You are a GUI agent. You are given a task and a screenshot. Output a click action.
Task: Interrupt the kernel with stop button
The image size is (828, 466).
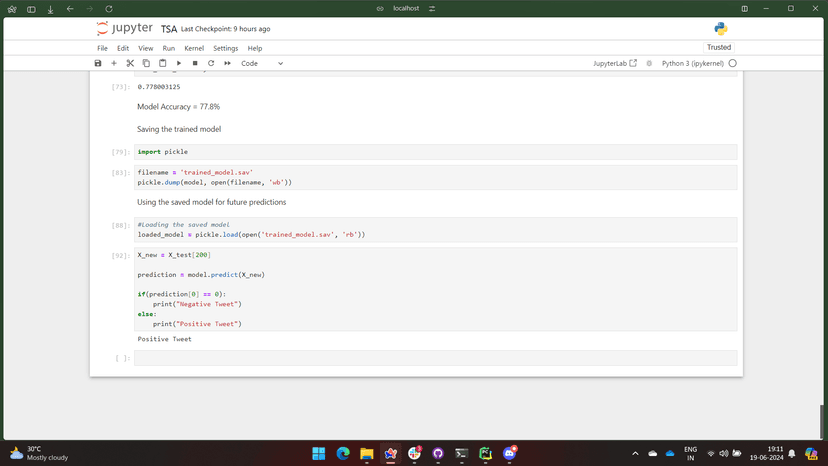point(195,63)
